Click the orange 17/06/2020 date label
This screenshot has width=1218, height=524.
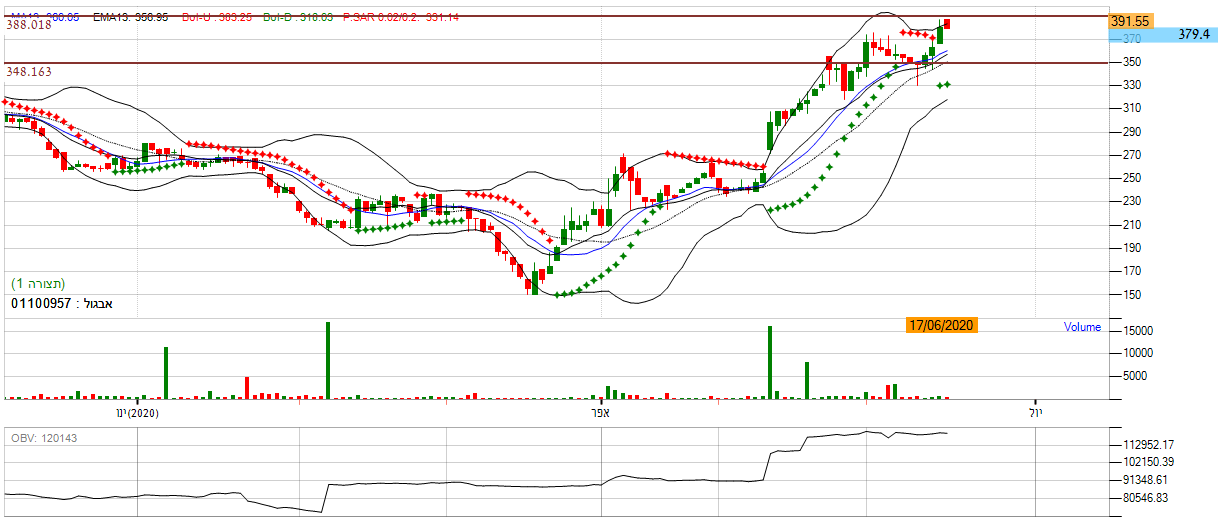[941, 325]
